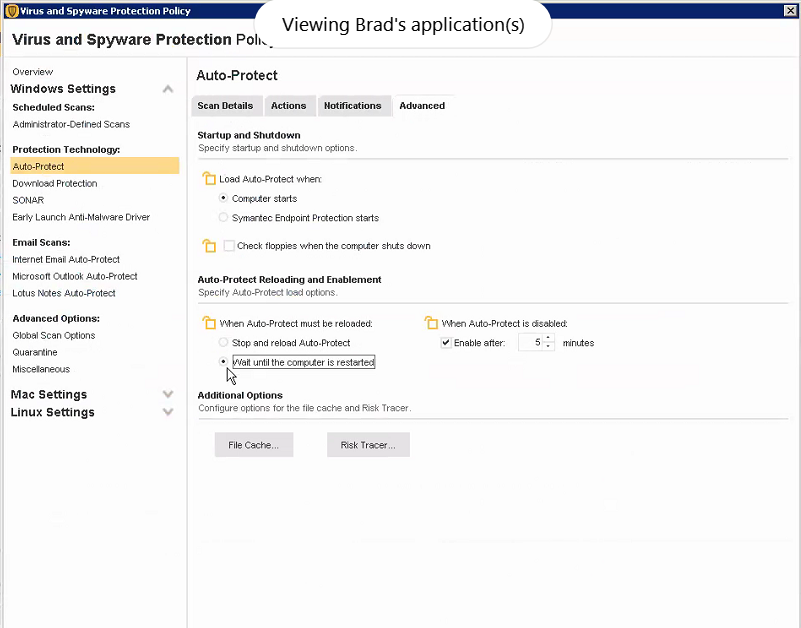Close the Virus and Spyware Protection Policy window
This screenshot has height=628, width=801.
click(x=790, y=10)
